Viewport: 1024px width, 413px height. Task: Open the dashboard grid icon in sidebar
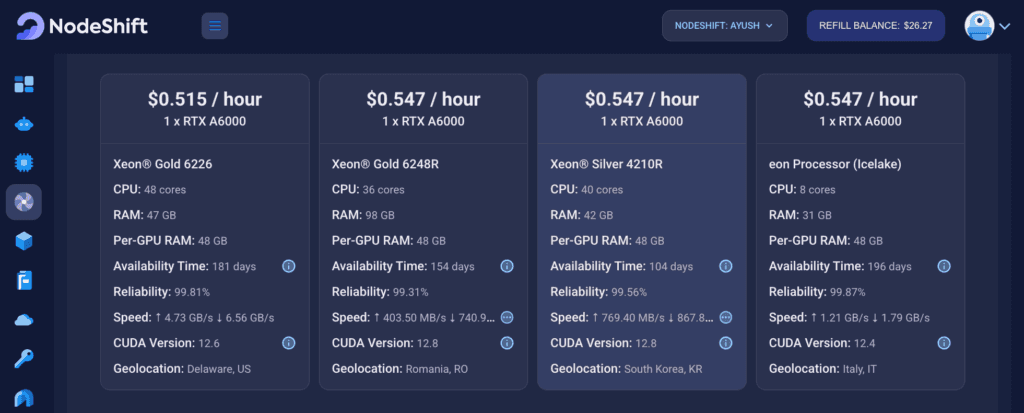click(24, 84)
